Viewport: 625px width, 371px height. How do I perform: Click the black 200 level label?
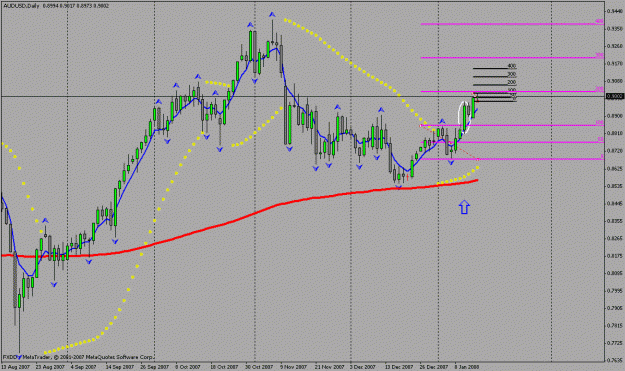click(512, 82)
